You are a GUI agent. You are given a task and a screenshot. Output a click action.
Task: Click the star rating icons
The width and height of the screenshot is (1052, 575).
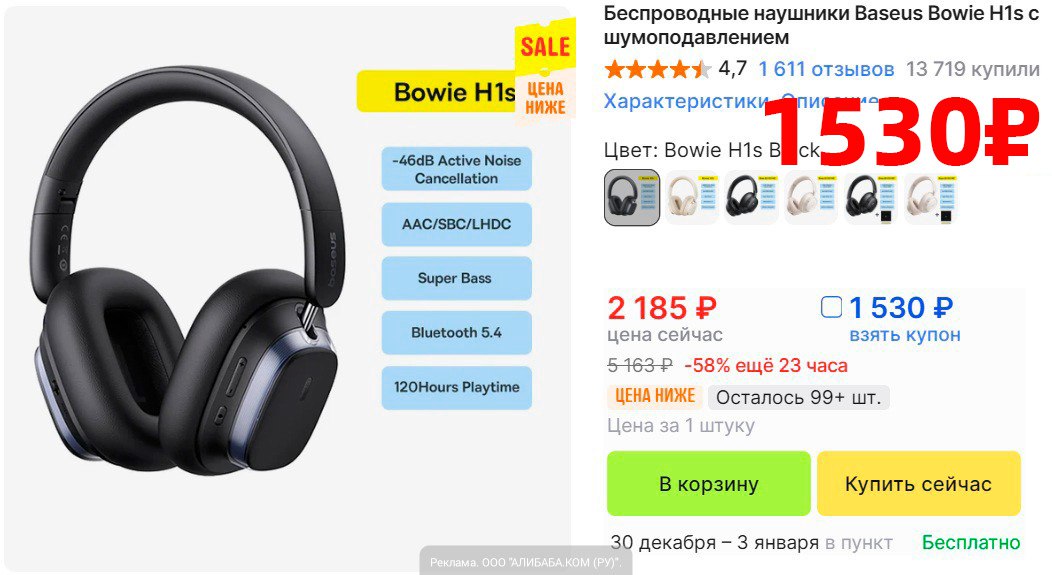(658, 68)
